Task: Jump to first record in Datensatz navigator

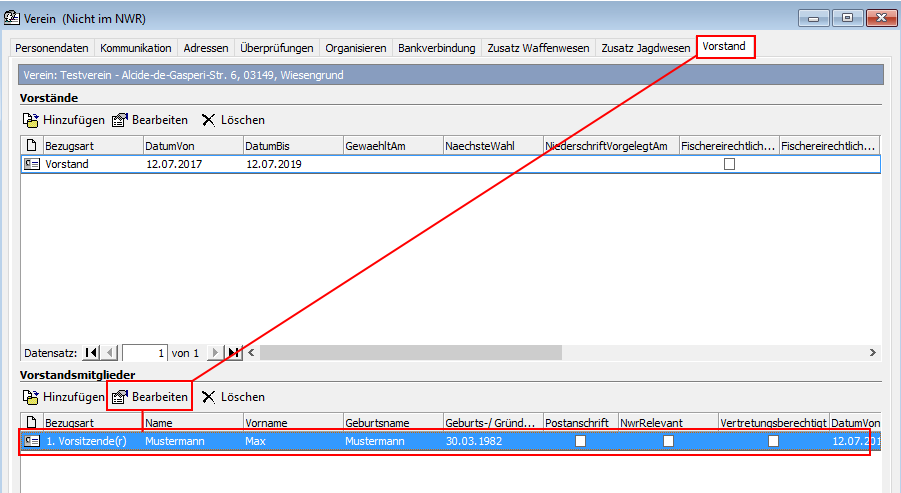Action: pos(92,353)
